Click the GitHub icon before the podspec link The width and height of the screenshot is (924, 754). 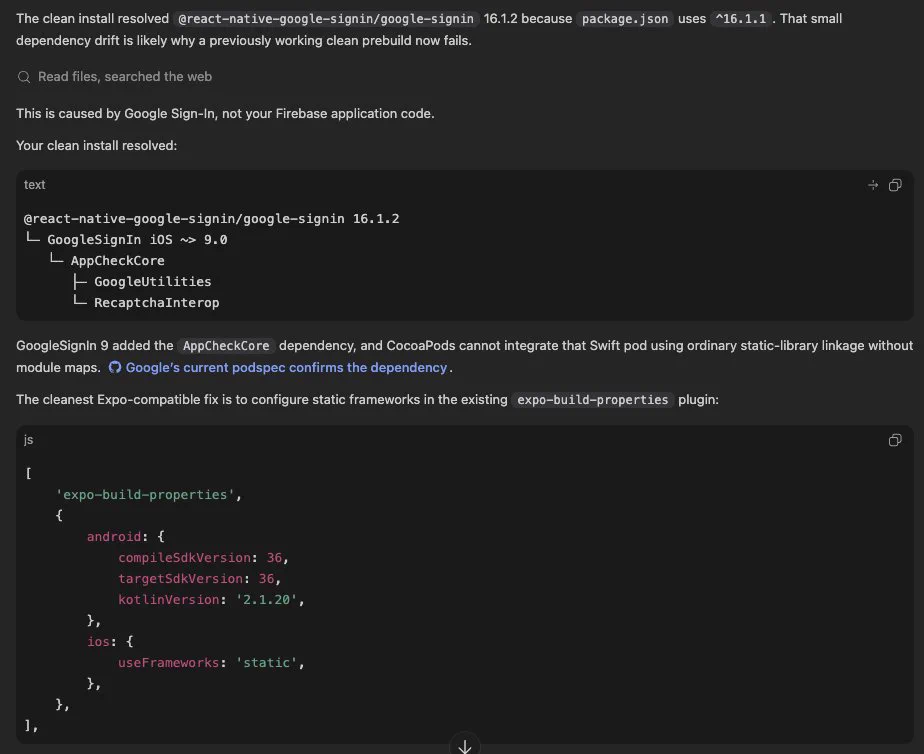pyautogui.click(x=115, y=368)
